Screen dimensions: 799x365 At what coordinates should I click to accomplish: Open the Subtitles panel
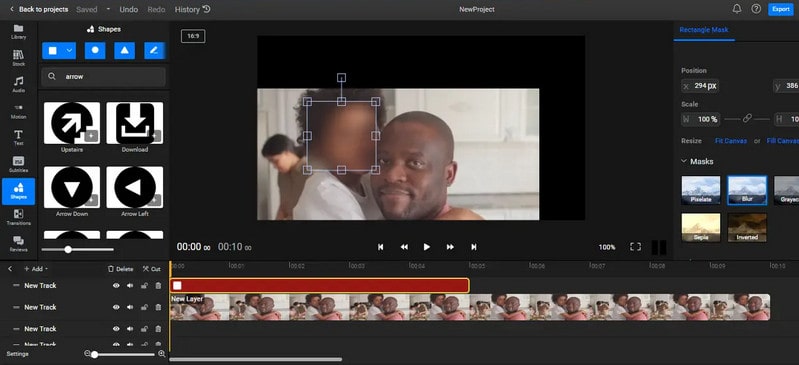(x=18, y=164)
